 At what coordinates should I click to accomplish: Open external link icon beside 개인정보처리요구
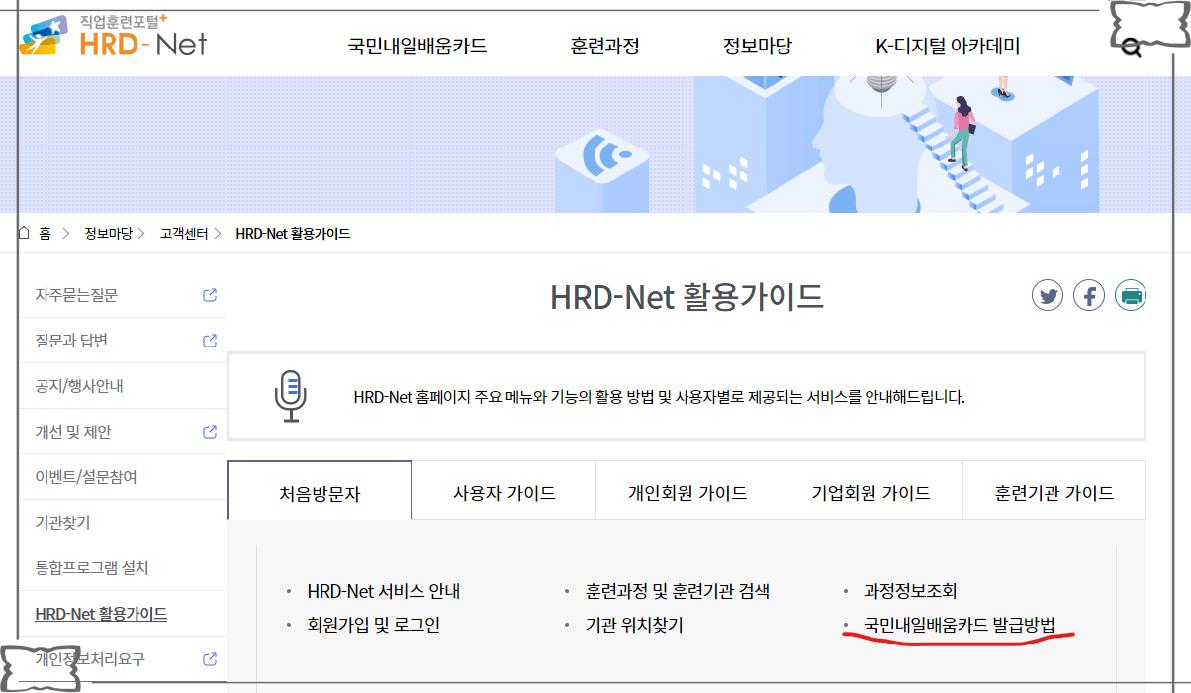pos(208,659)
